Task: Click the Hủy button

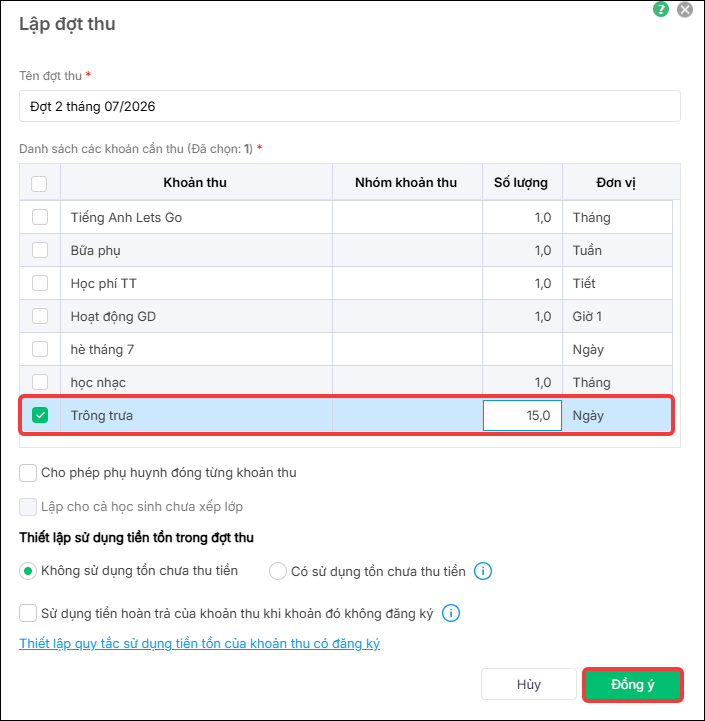Action: (529, 684)
